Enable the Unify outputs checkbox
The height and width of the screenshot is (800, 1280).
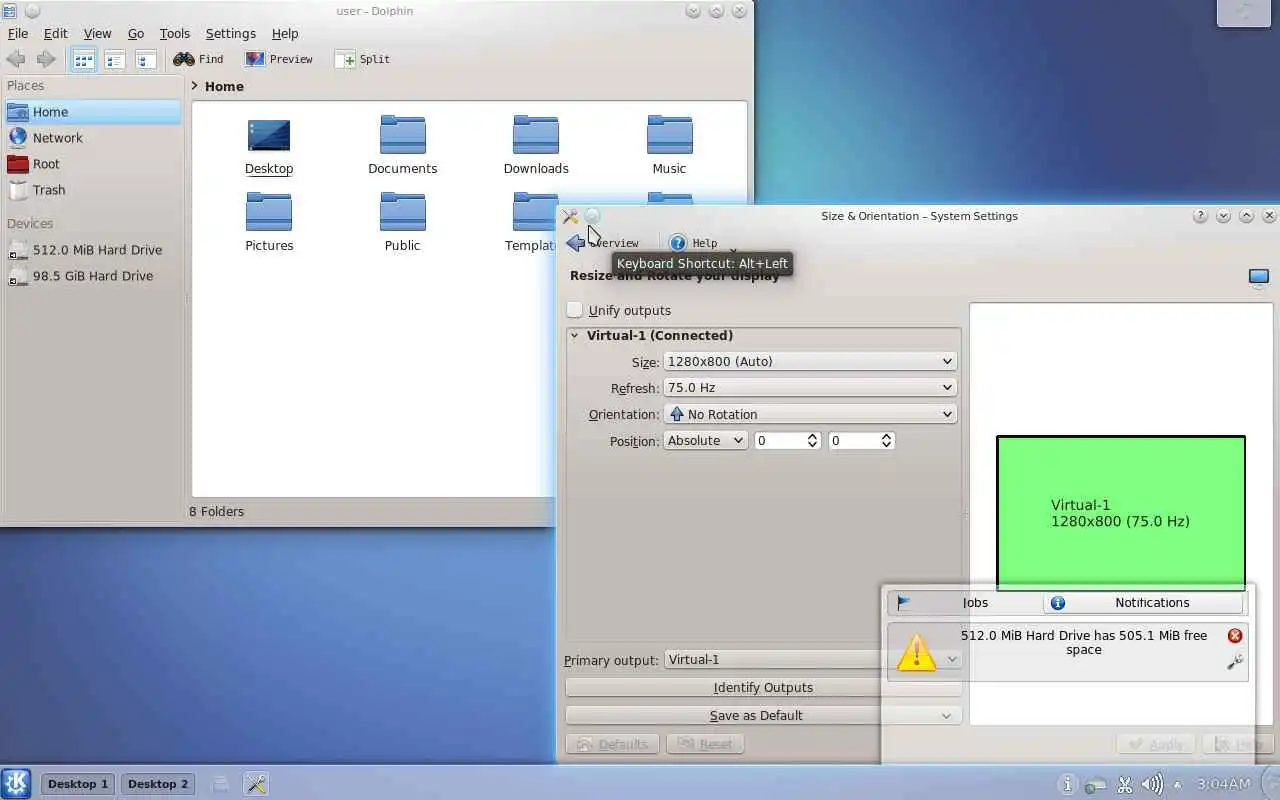[575, 310]
